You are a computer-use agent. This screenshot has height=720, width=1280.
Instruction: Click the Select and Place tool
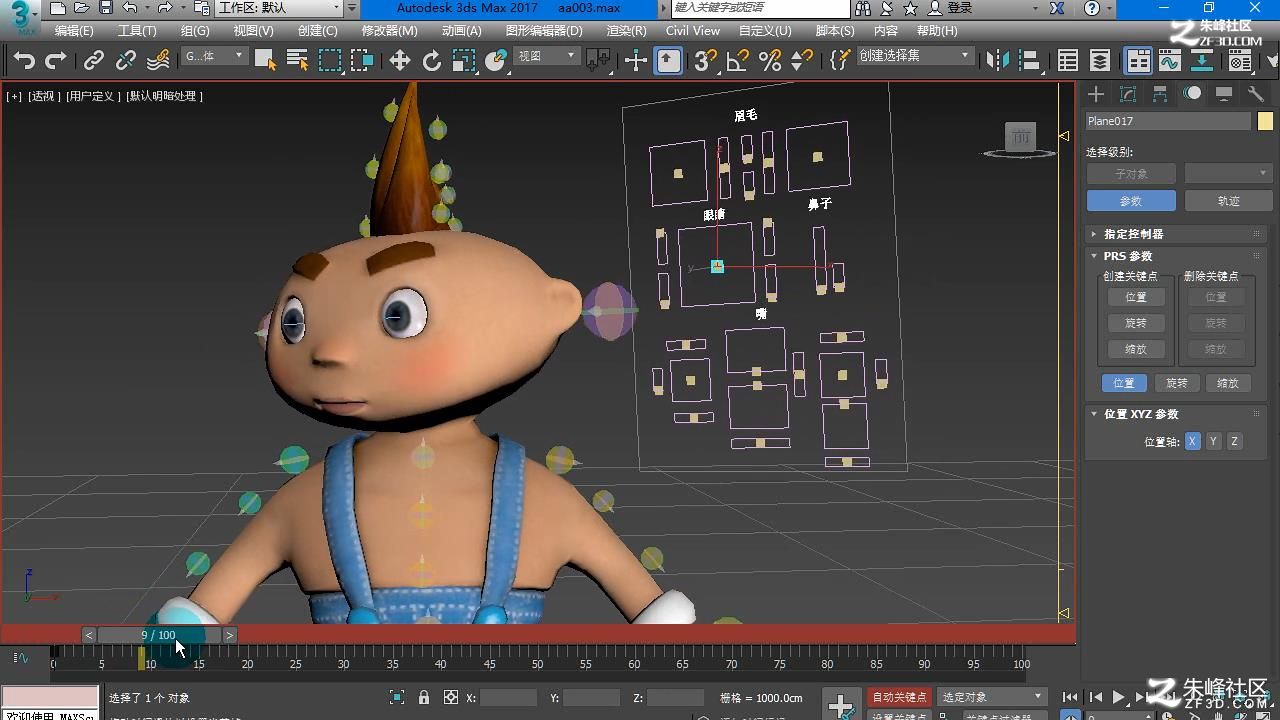tap(496, 61)
